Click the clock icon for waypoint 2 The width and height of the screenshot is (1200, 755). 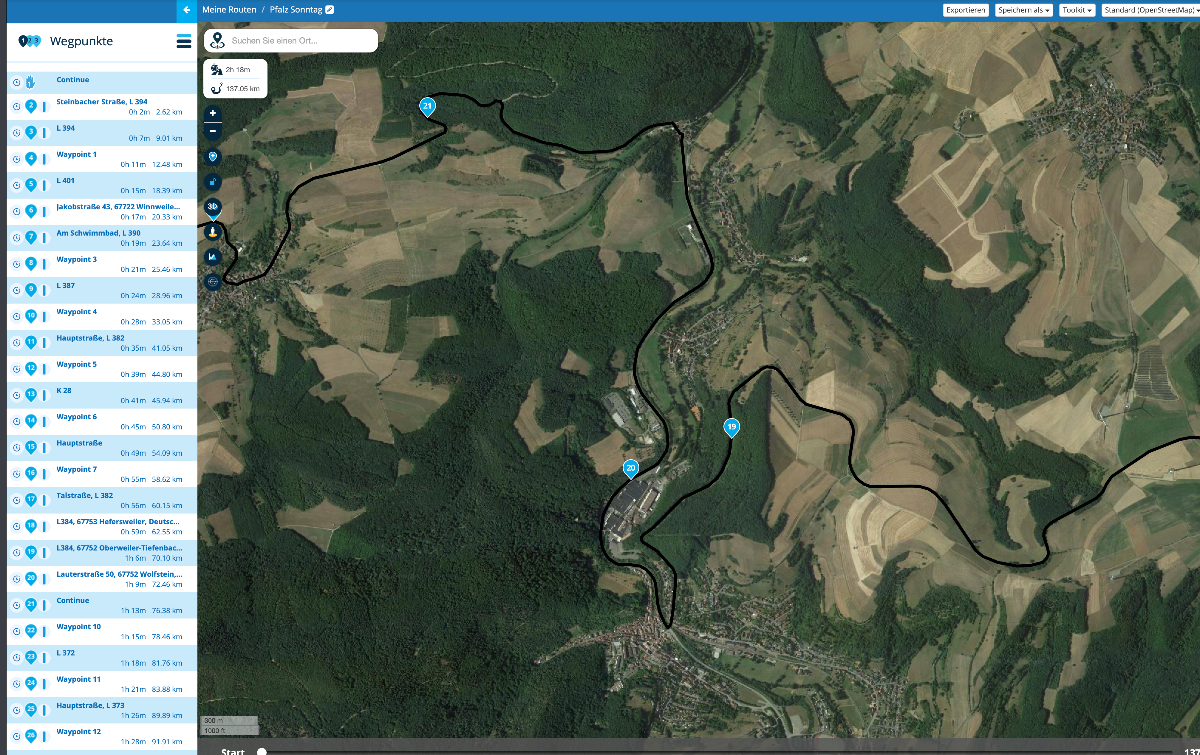16,106
